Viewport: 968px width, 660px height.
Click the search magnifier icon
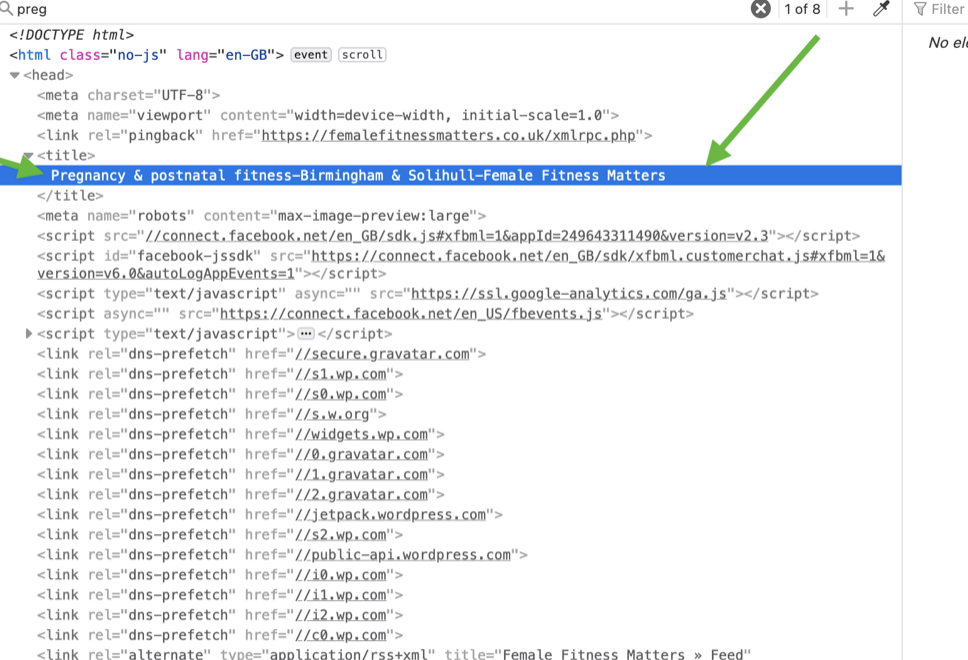click(6, 9)
